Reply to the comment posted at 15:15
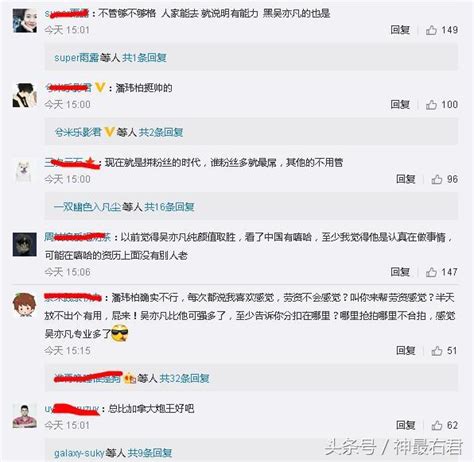The image size is (474, 462). coord(406,350)
